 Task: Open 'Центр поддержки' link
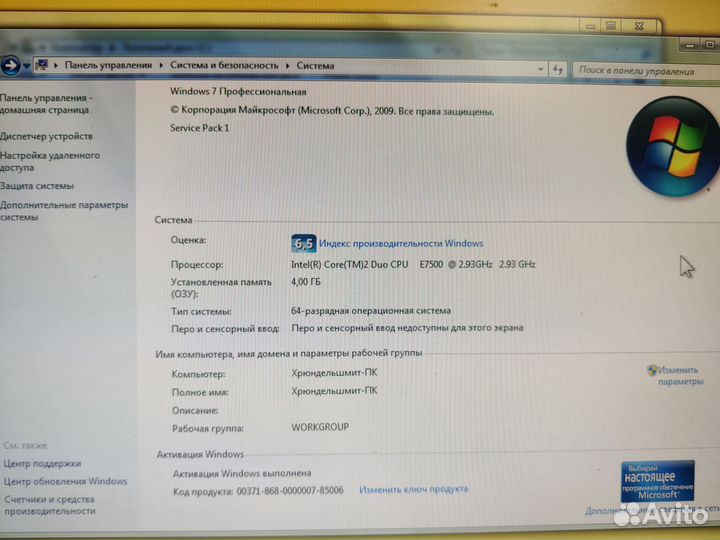pos(42,463)
